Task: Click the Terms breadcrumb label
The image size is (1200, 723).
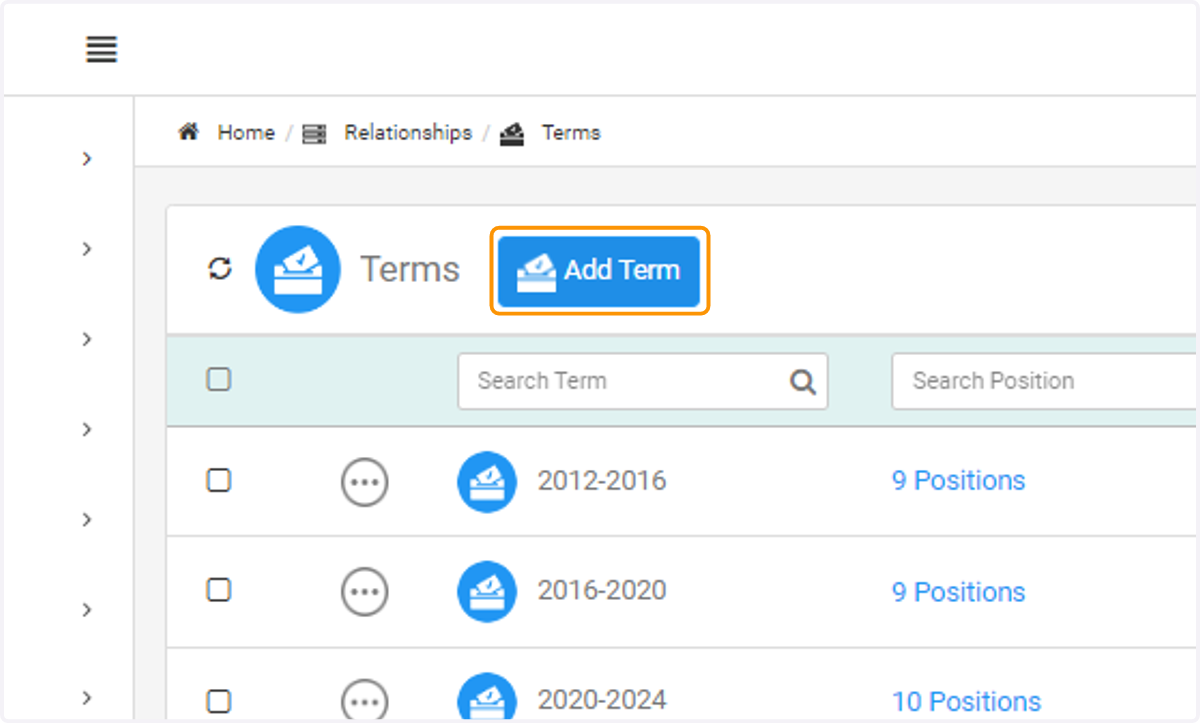Action: click(x=571, y=132)
